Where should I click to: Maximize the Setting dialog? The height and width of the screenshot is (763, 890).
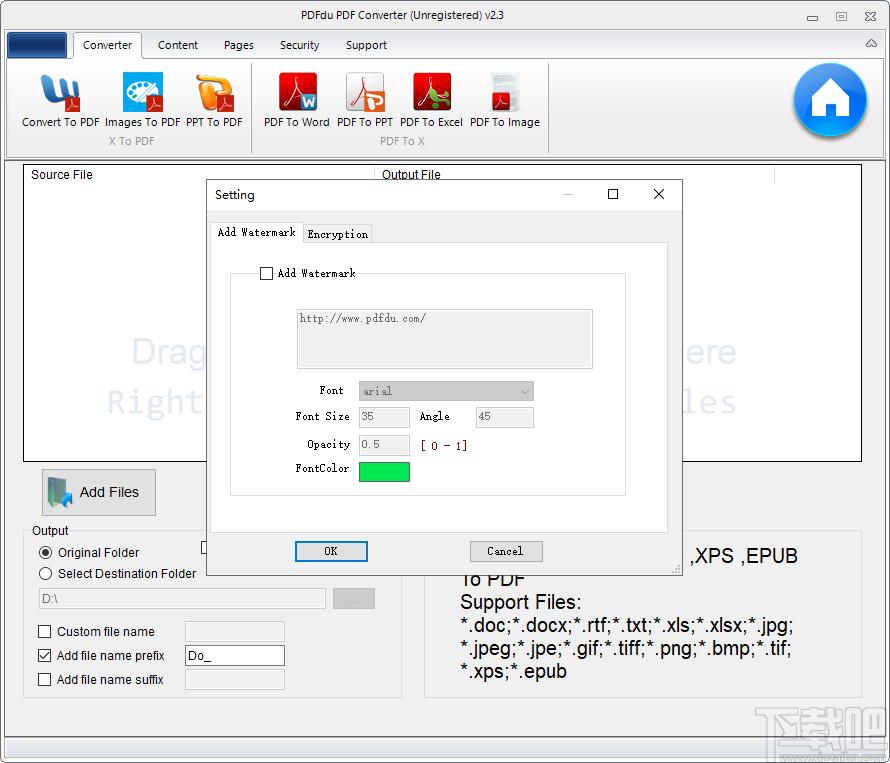tap(612, 194)
